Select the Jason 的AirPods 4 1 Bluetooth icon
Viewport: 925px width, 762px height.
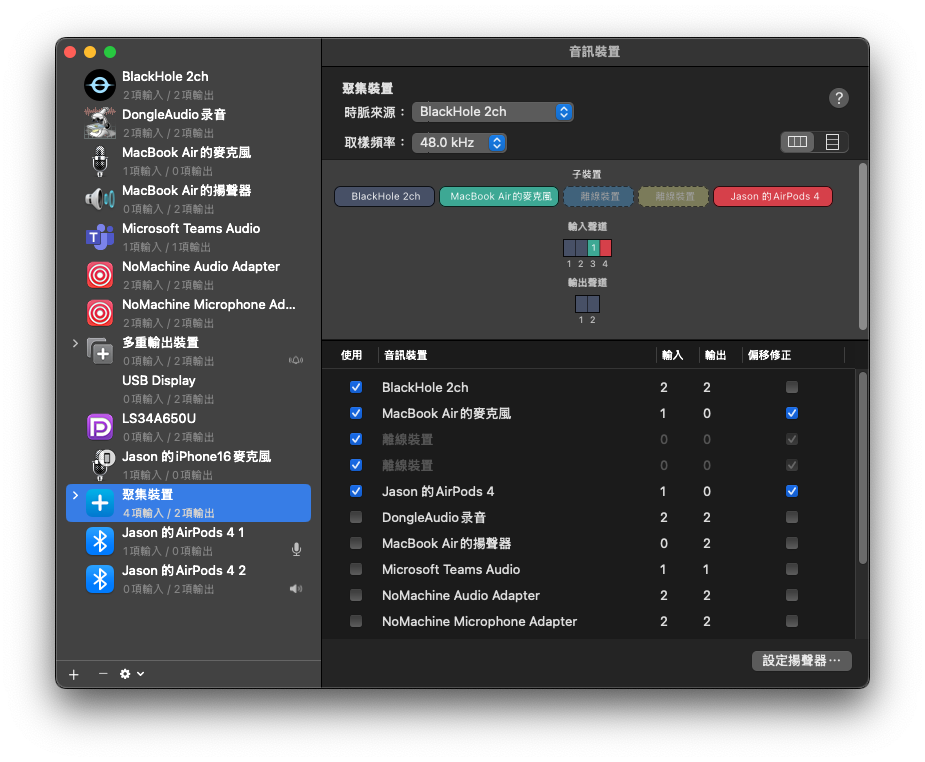100,541
